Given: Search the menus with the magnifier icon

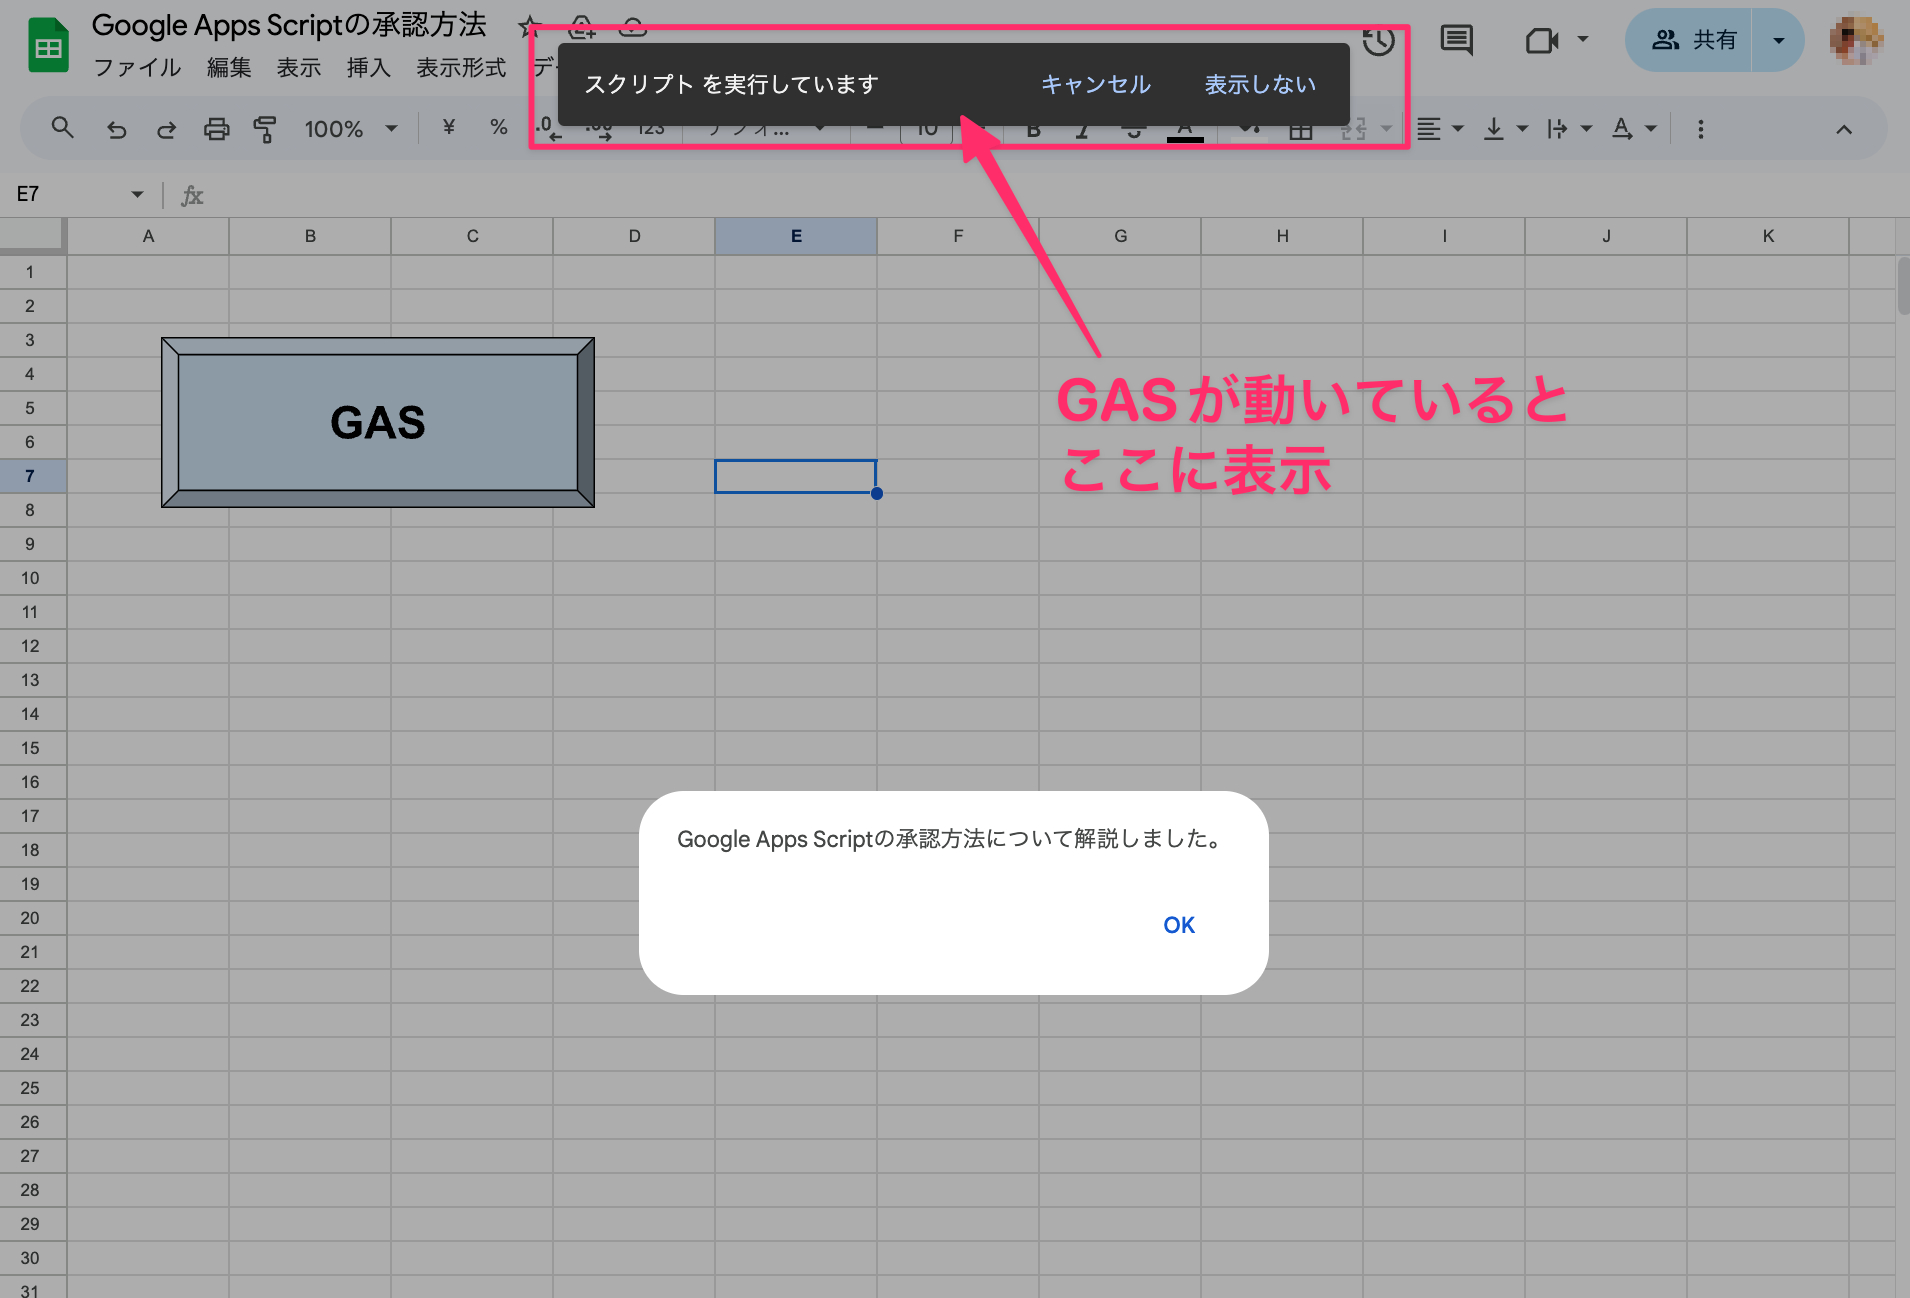Looking at the screenshot, I should (x=62, y=128).
